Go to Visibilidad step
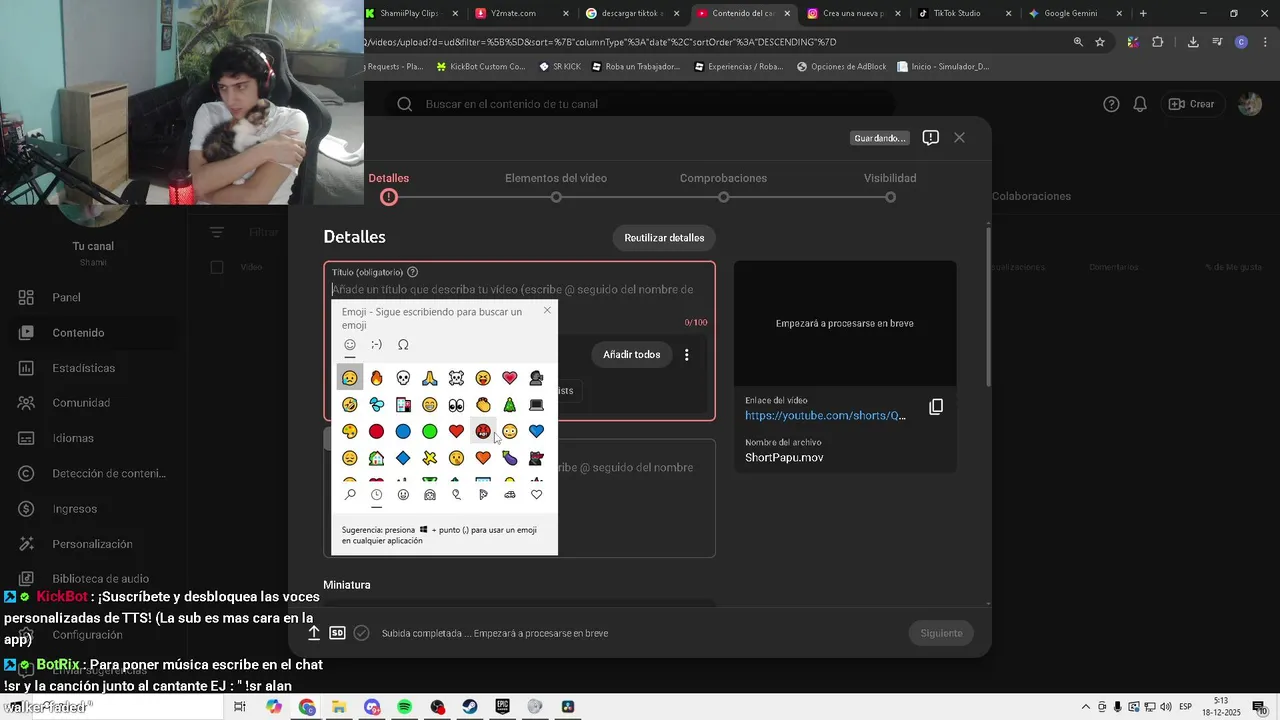The image size is (1280, 720). (x=890, y=188)
